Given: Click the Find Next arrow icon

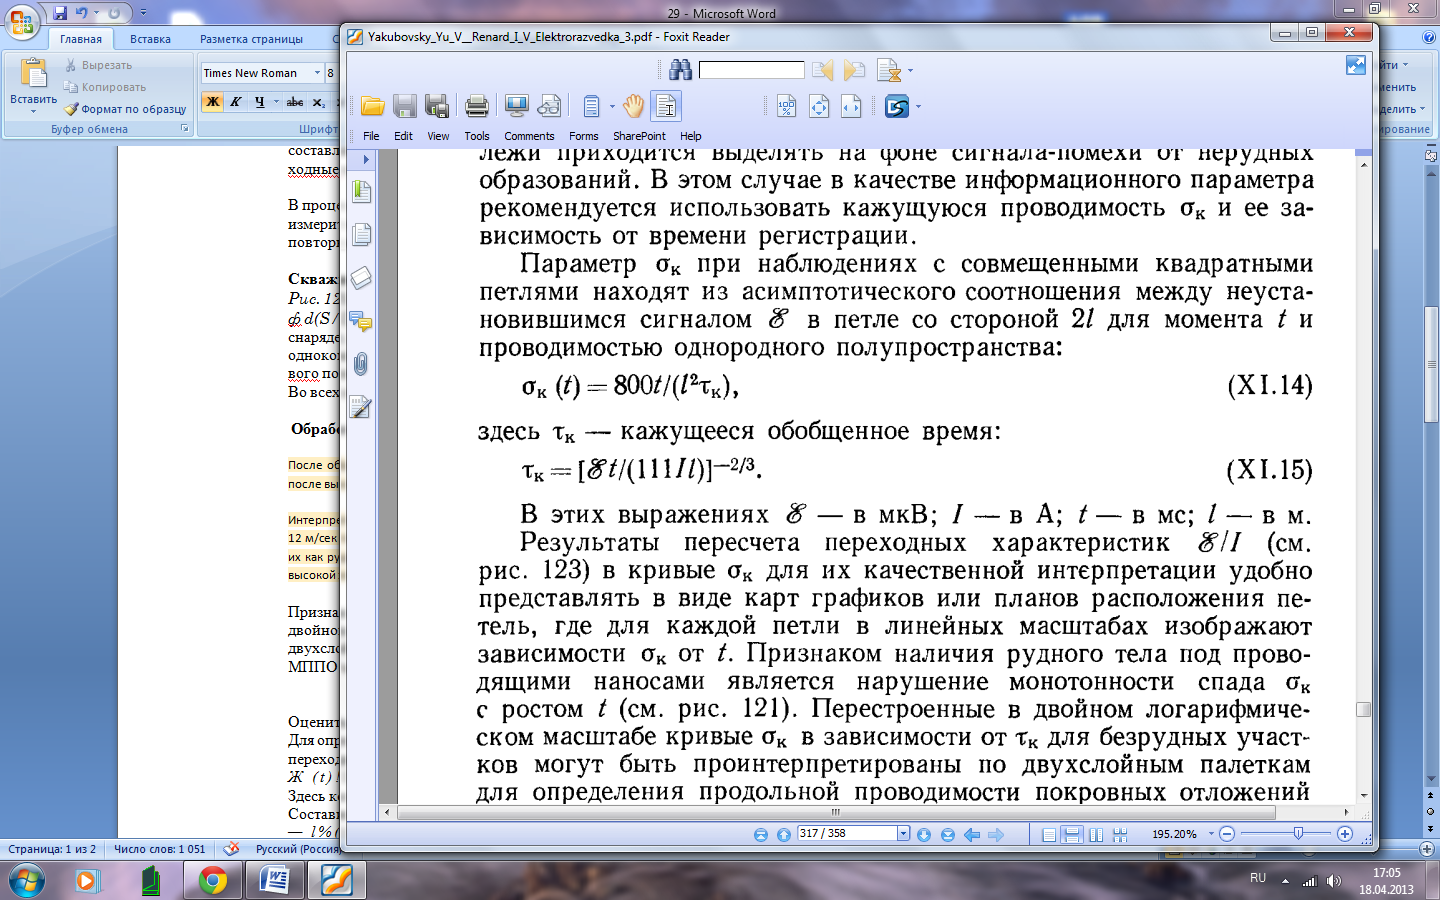Looking at the screenshot, I should (x=854, y=70).
